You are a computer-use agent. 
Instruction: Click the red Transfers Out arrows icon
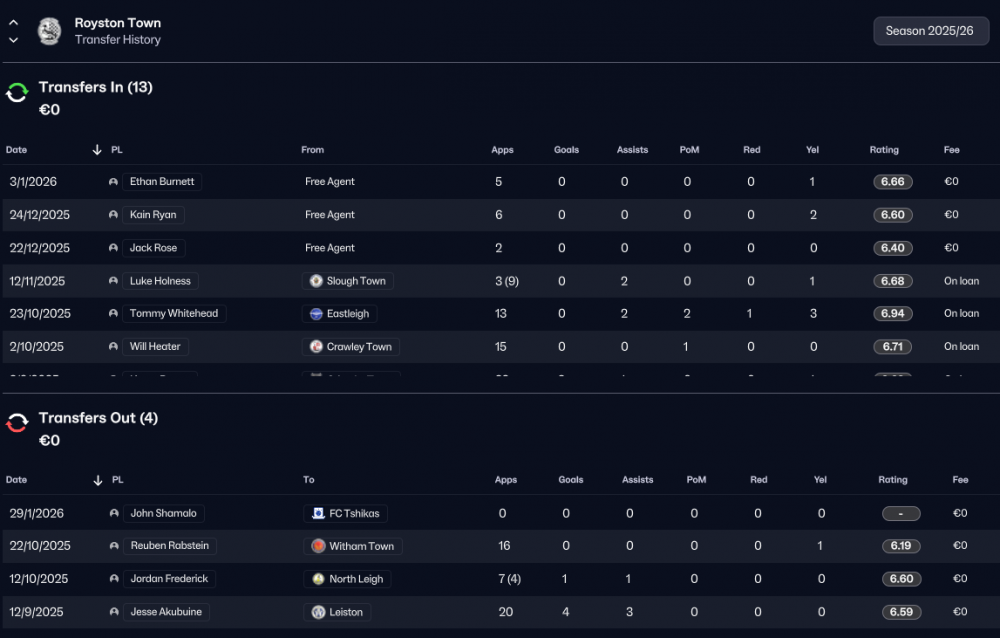point(17,423)
